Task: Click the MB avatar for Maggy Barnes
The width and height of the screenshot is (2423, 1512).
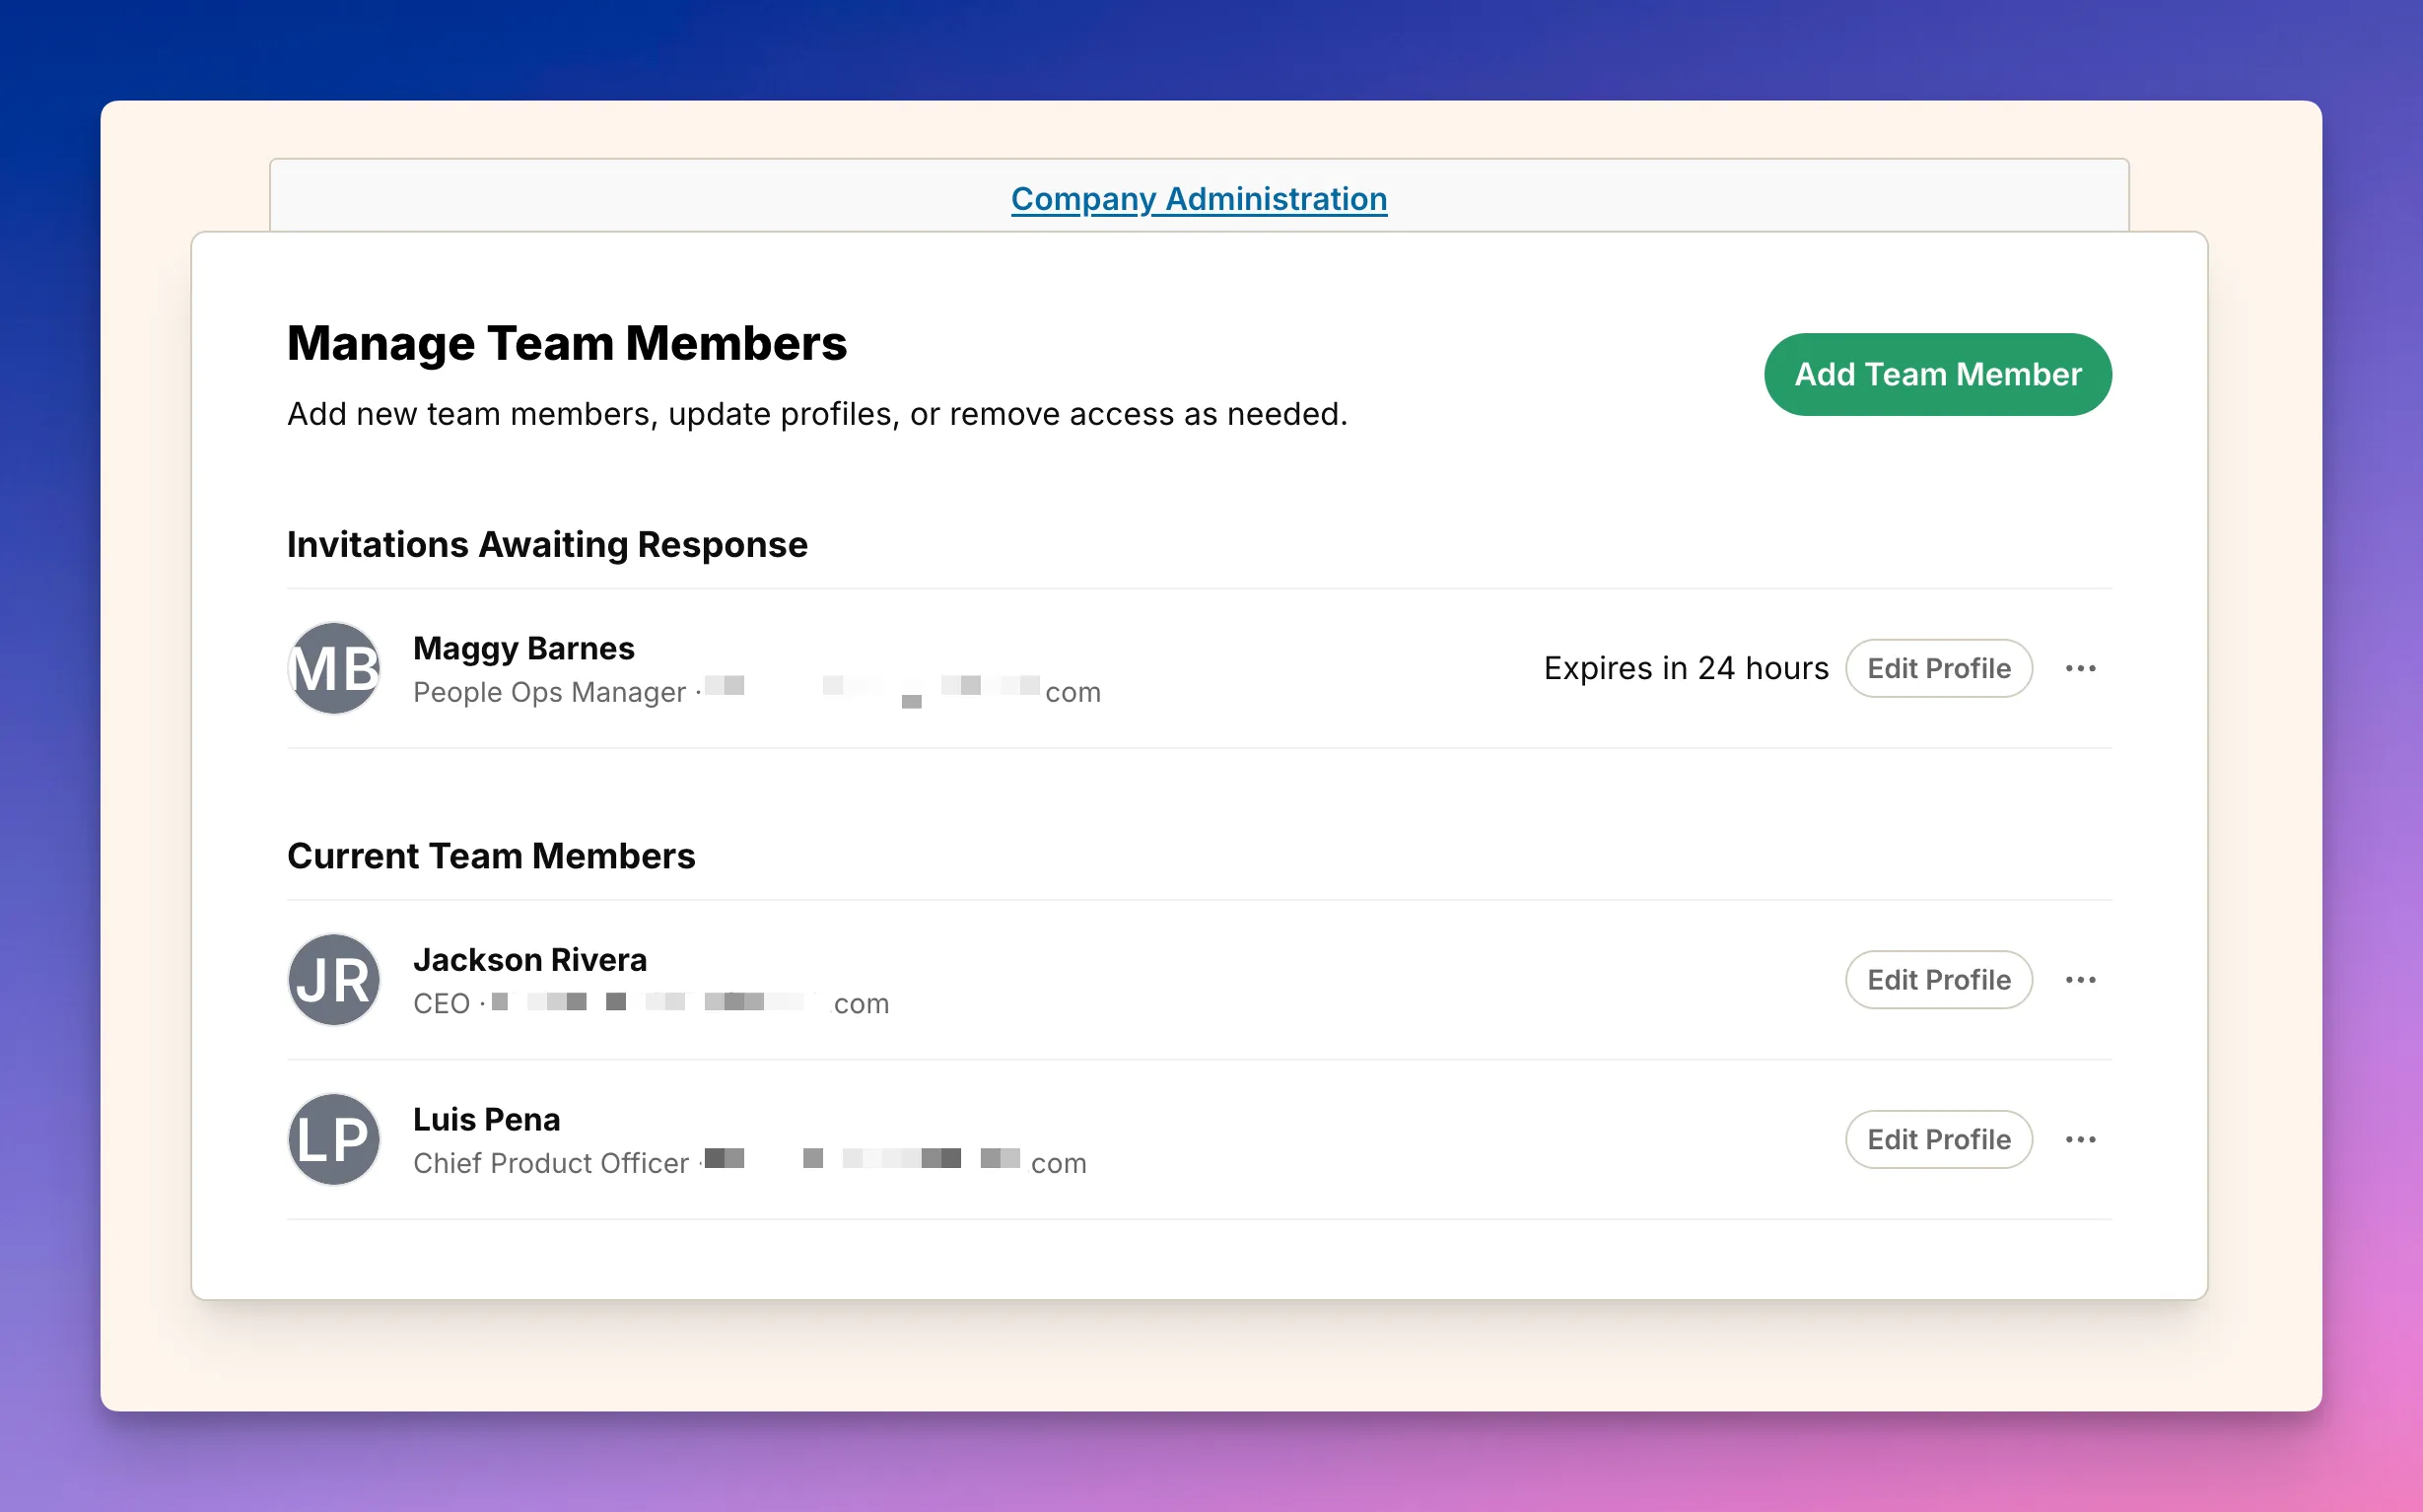Action: coord(333,668)
